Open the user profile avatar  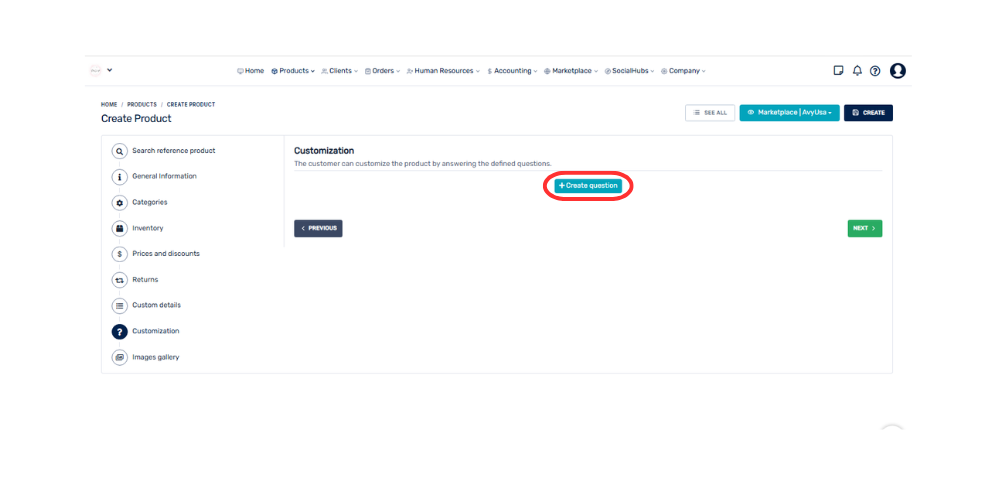(897, 71)
